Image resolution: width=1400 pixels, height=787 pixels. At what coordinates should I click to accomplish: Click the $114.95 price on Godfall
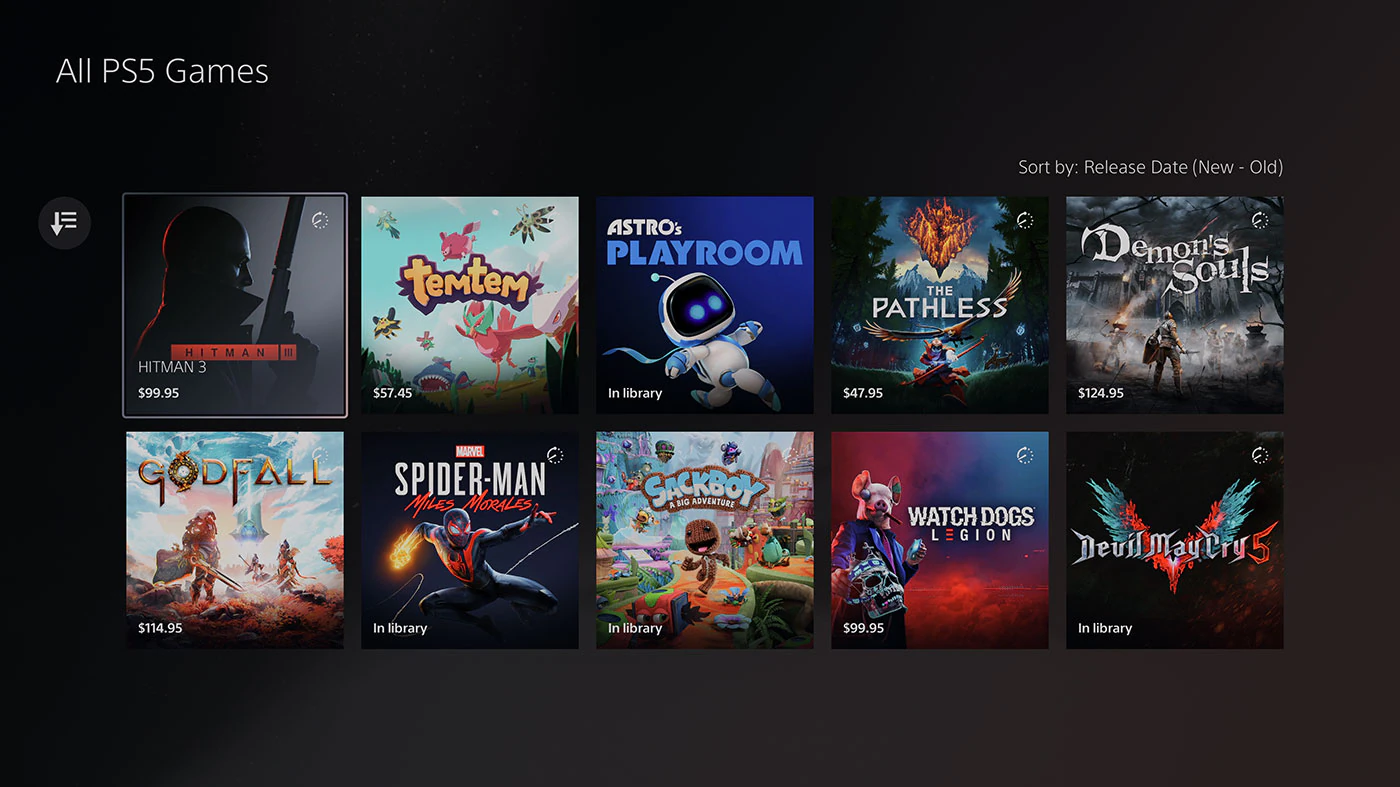click(160, 628)
